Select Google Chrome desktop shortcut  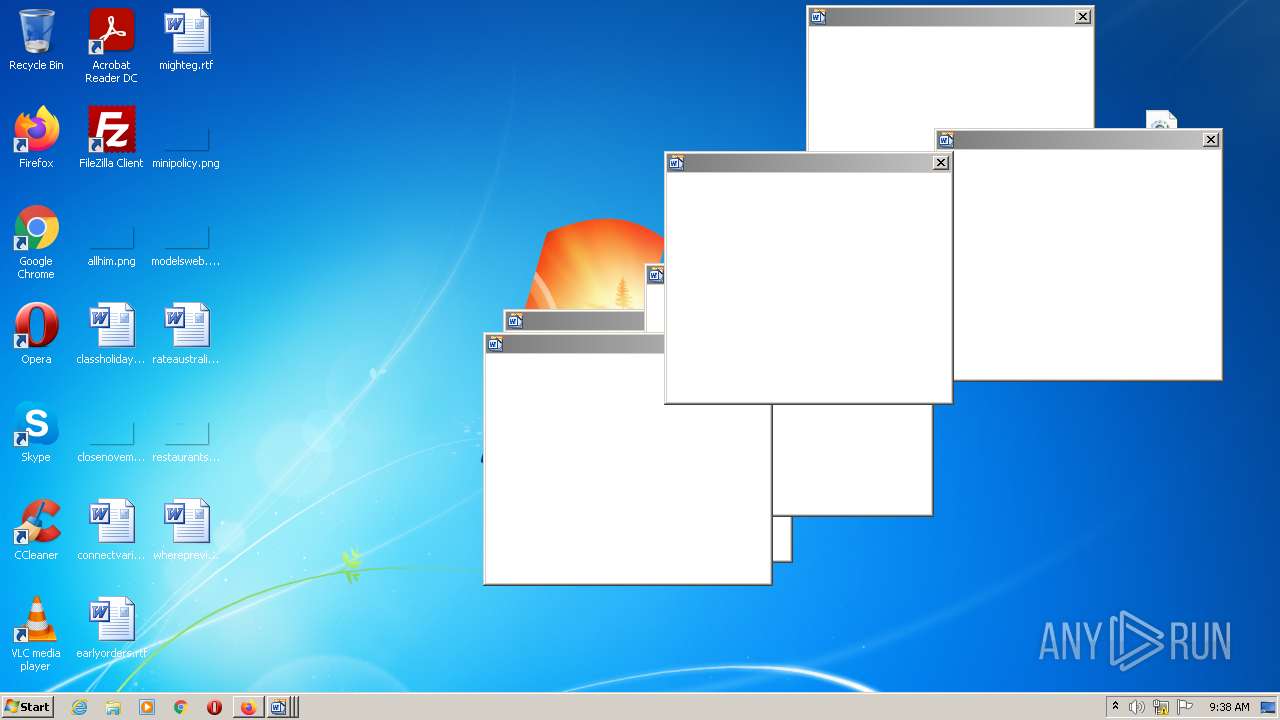(36, 242)
